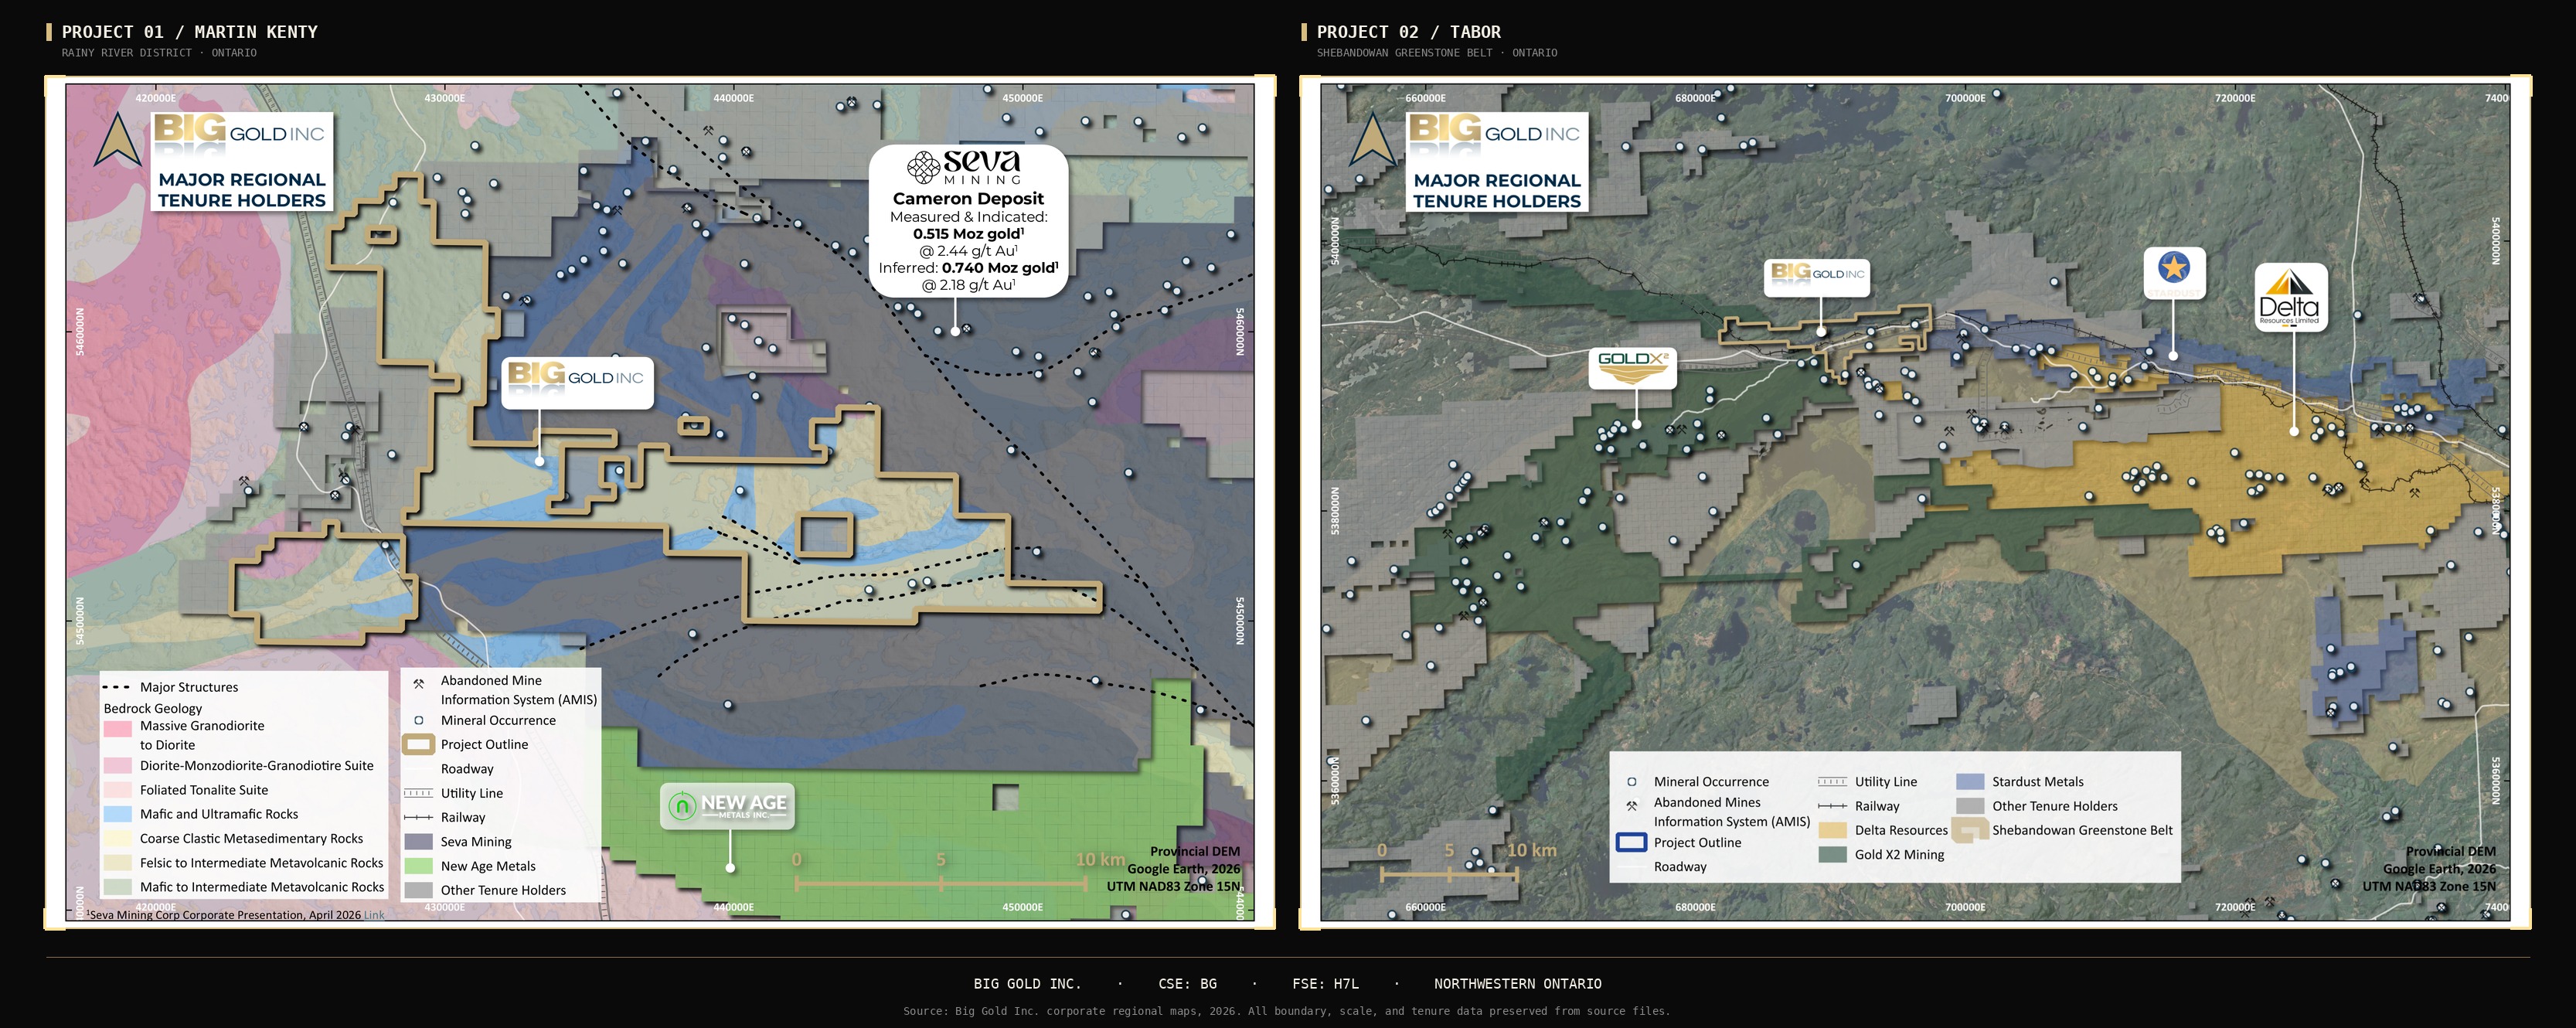Click the New Age Metals logo callout
This screenshot has width=2576, height=1028.
(727, 806)
